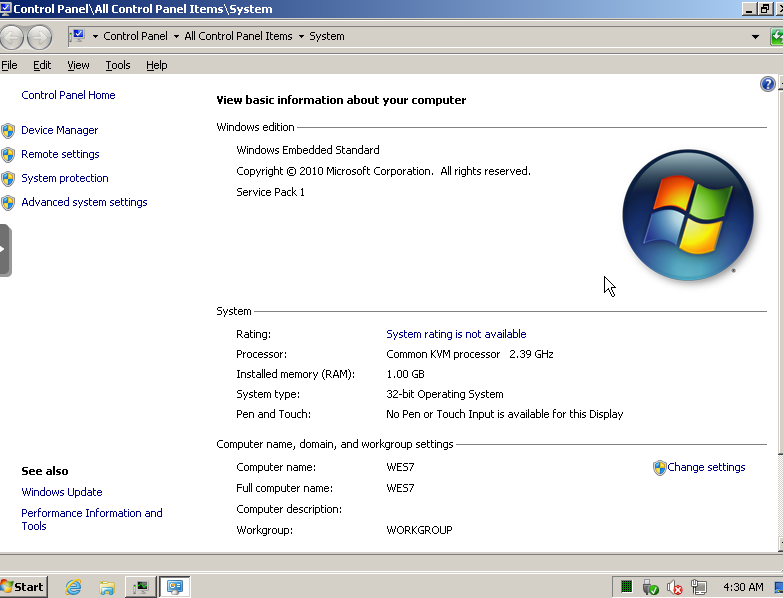Open Performance Information and Tools link
This screenshot has height=598, width=783.
pos(91,519)
